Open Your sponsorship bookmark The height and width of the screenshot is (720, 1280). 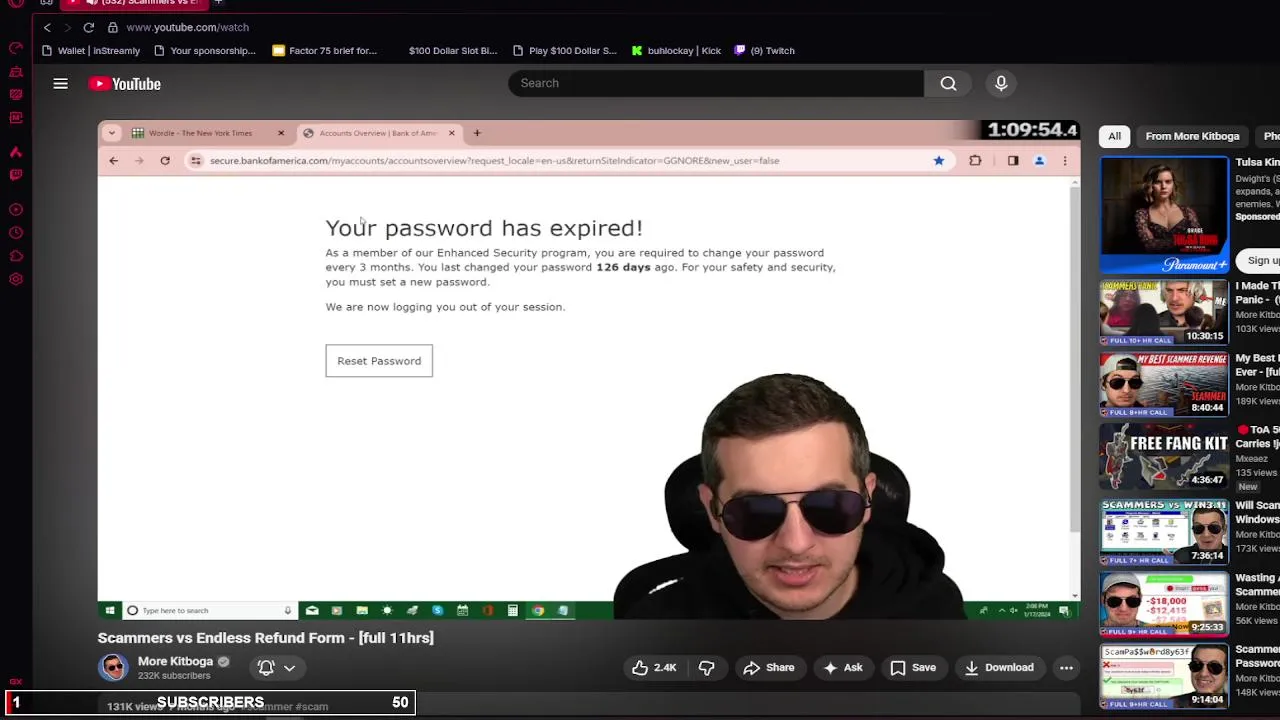(x=205, y=51)
